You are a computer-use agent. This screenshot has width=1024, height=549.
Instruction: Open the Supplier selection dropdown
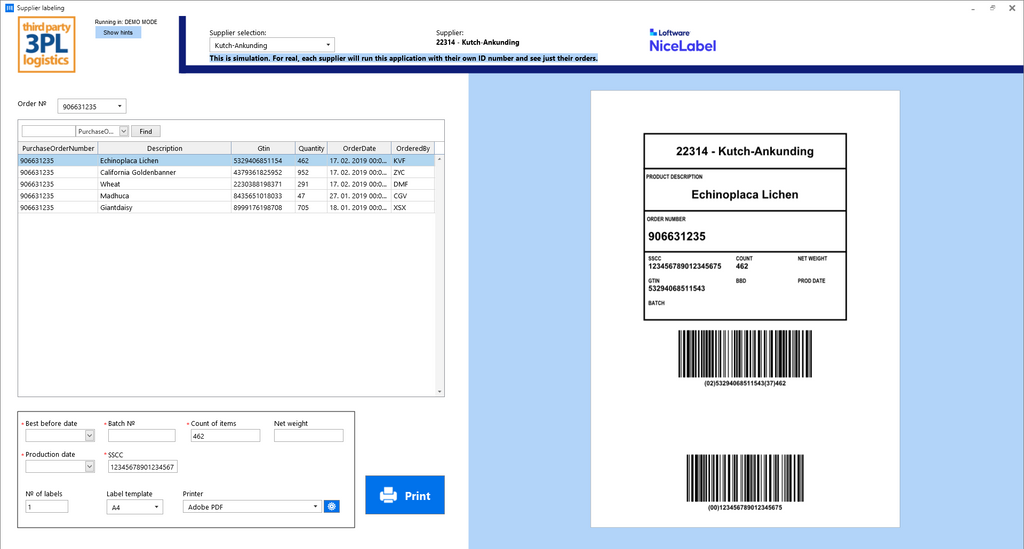click(272, 45)
